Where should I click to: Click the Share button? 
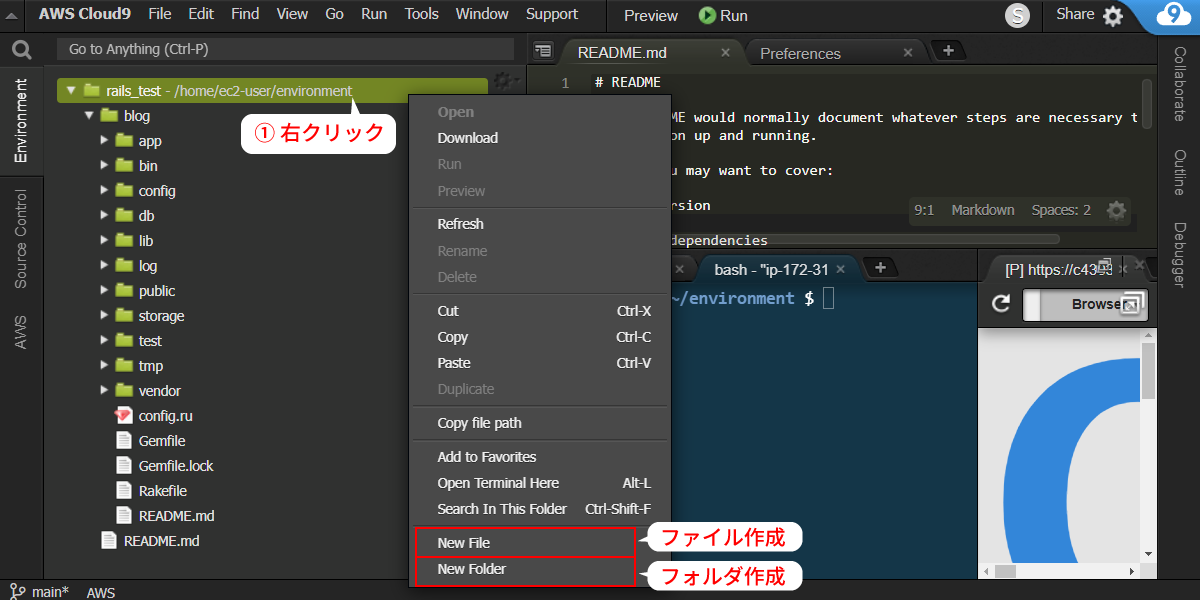pos(1075,14)
